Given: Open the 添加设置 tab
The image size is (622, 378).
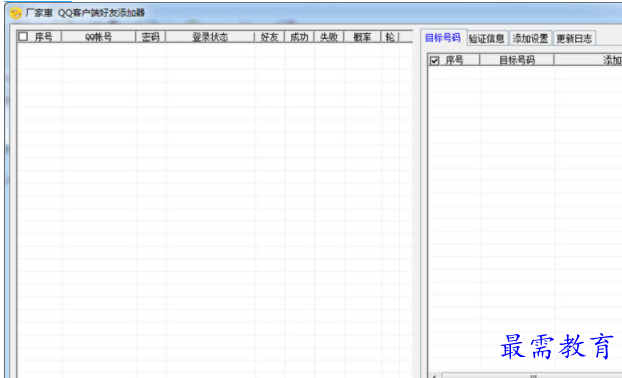Looking at the screenshot, I should coord(530,38).
